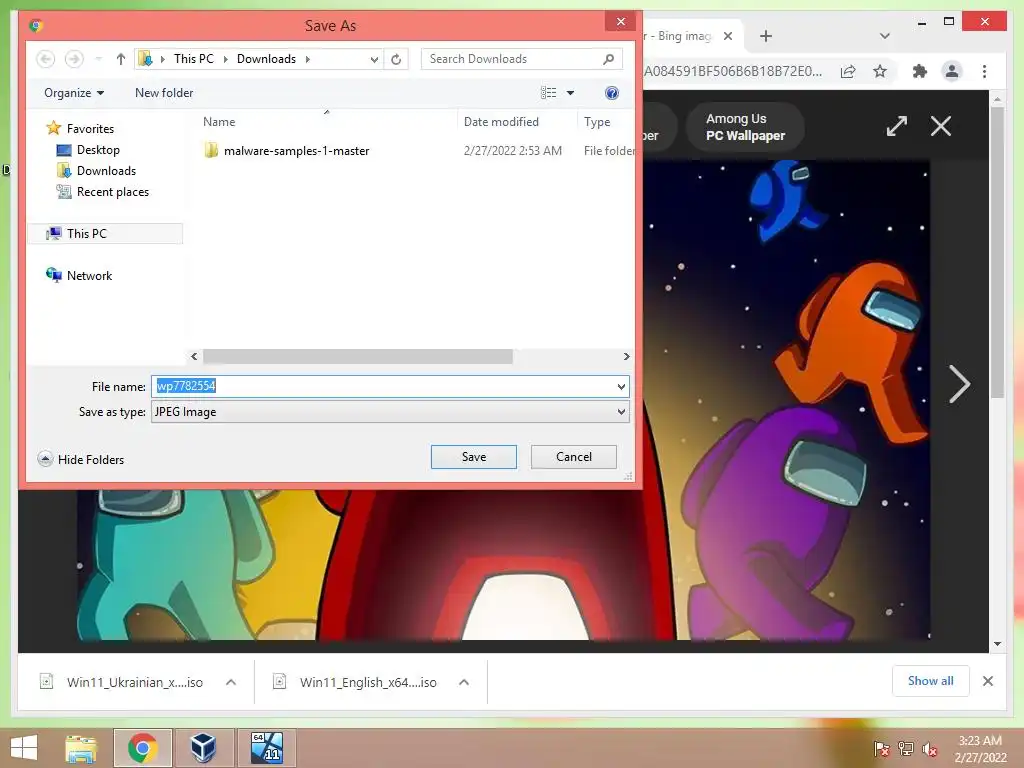
Task: Expand Win11_English download options chevron
Action: pyautogui.click(x=464, y=682)
